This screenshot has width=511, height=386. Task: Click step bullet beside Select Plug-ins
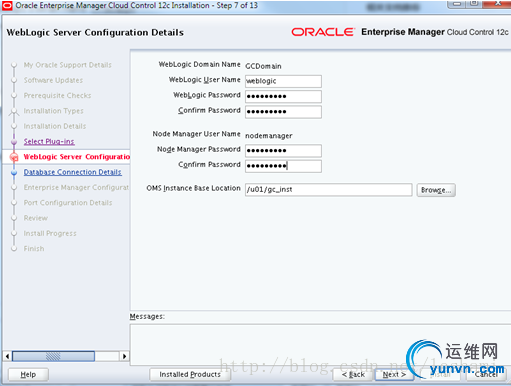tap(14, 142)
